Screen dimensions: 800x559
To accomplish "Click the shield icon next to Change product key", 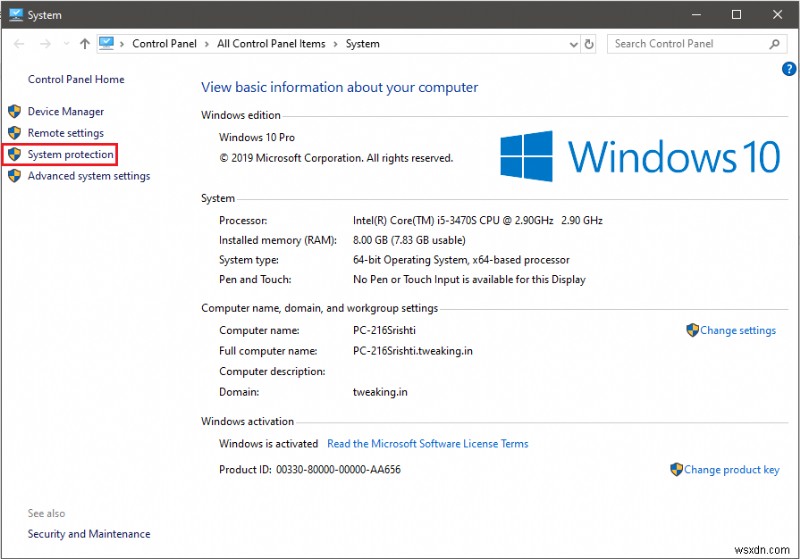I will point(676,469).
